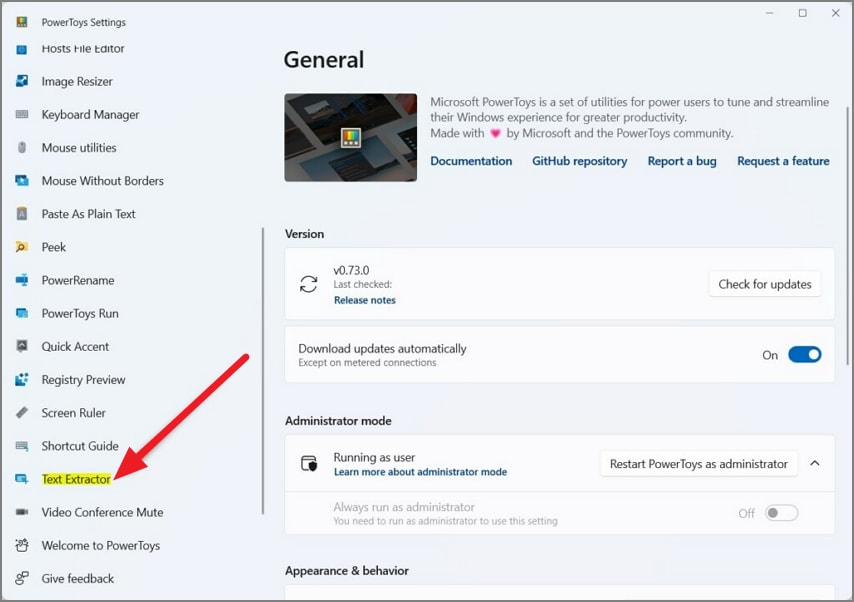Screen dimensions: 854x602
Task: Click Check for updates button
Action: pos(765,284)
